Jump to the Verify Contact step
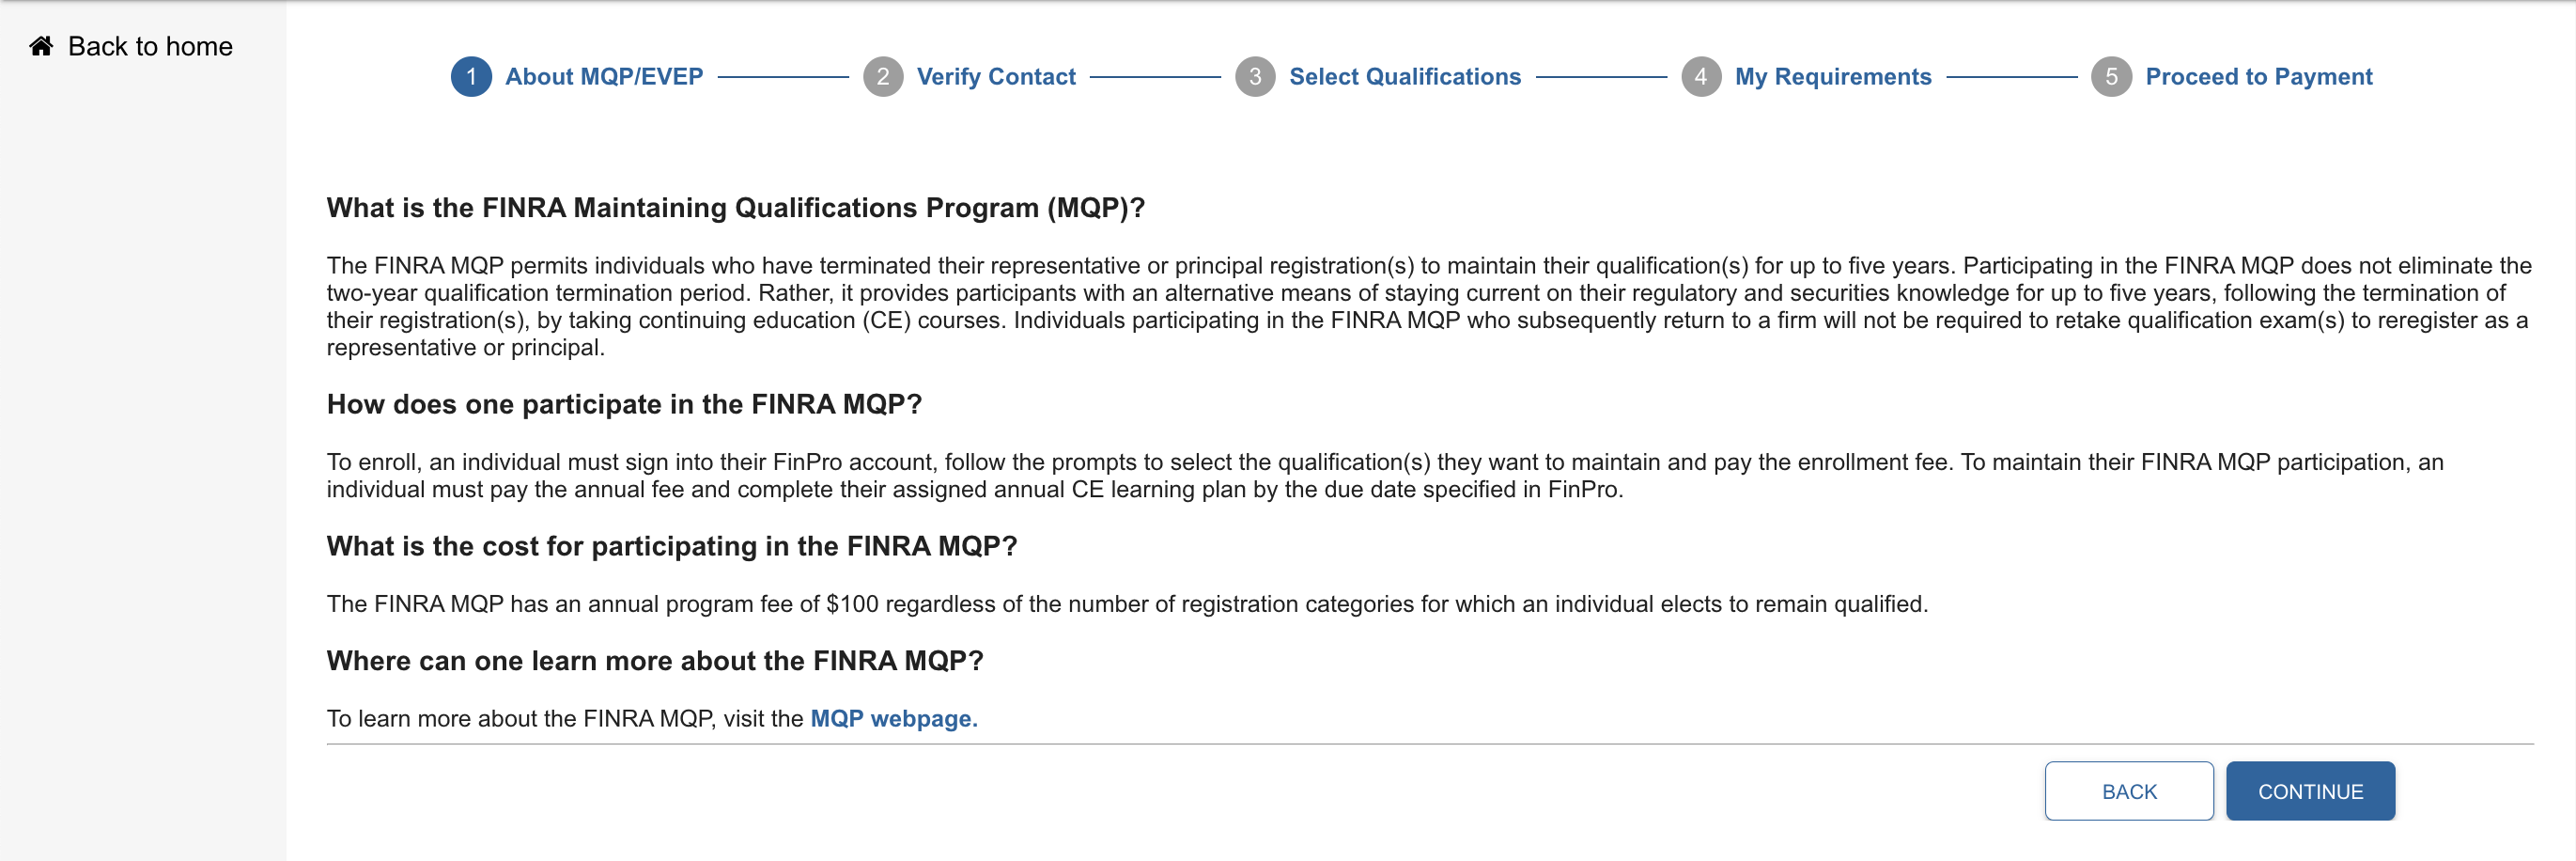Screen dimensions: 2576x861 996,77
